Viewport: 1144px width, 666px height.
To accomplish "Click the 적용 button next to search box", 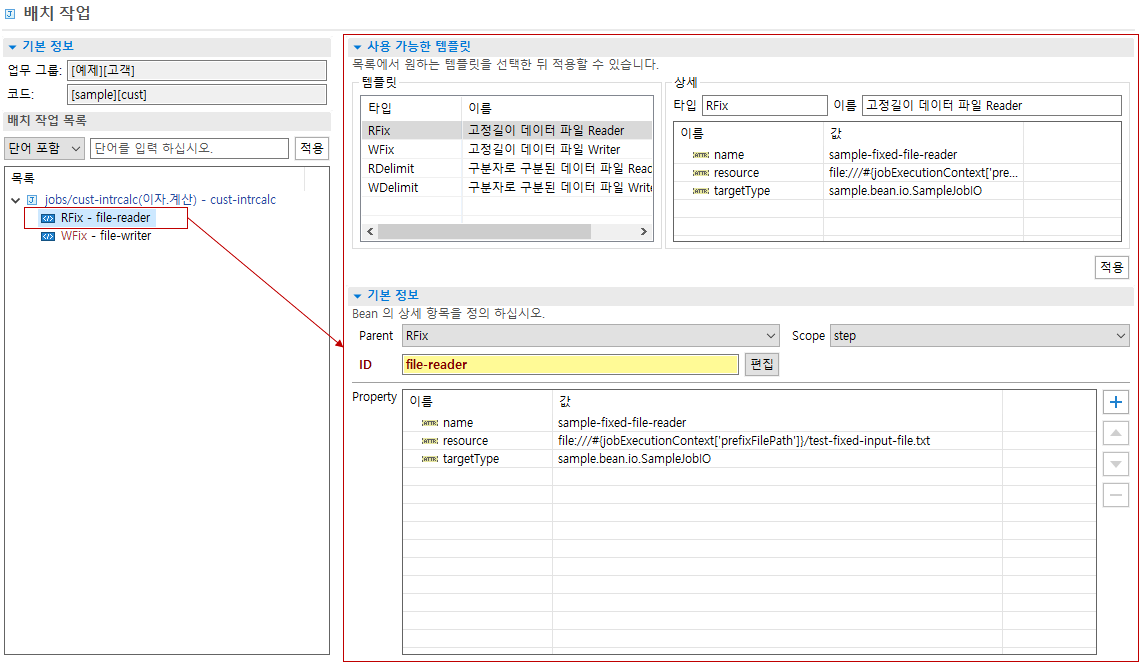I will pyautogui.click(x=312, y=148).
